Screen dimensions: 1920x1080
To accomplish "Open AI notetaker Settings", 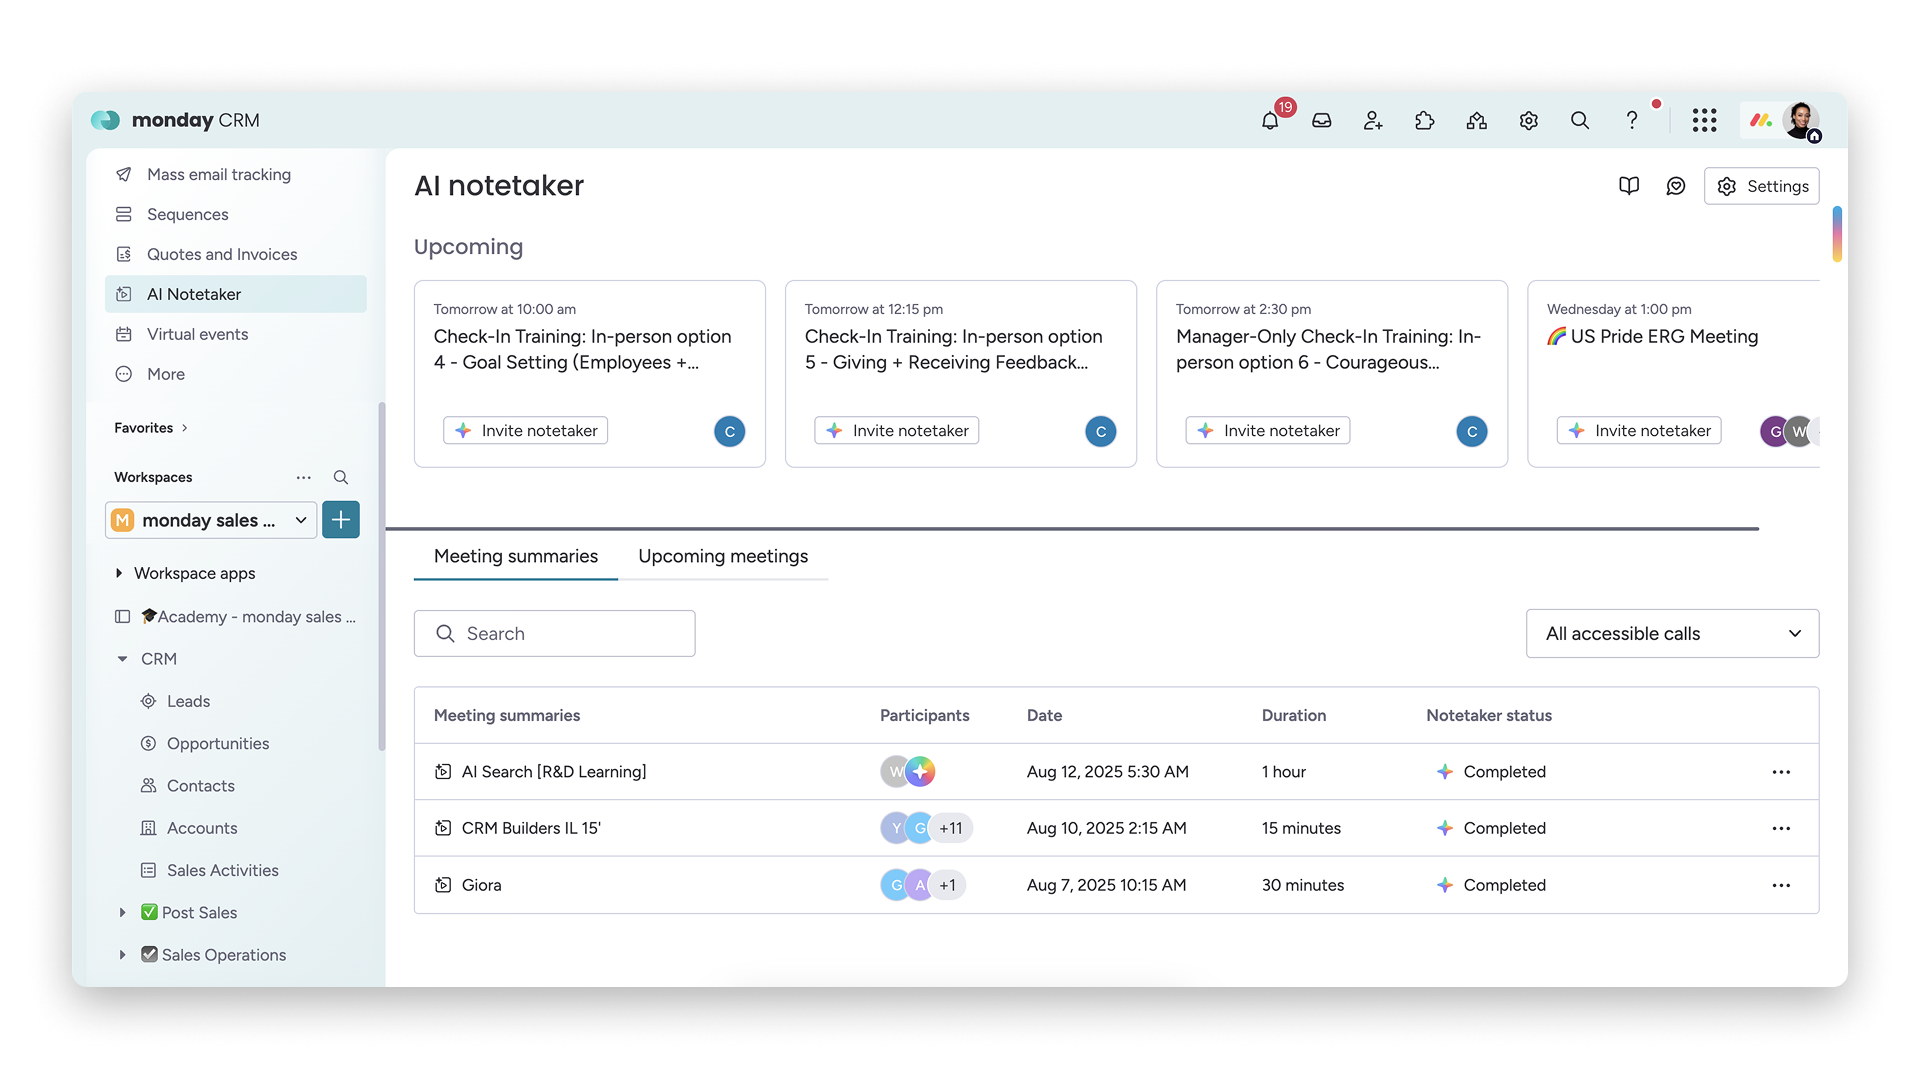I will pos(1762,186).
